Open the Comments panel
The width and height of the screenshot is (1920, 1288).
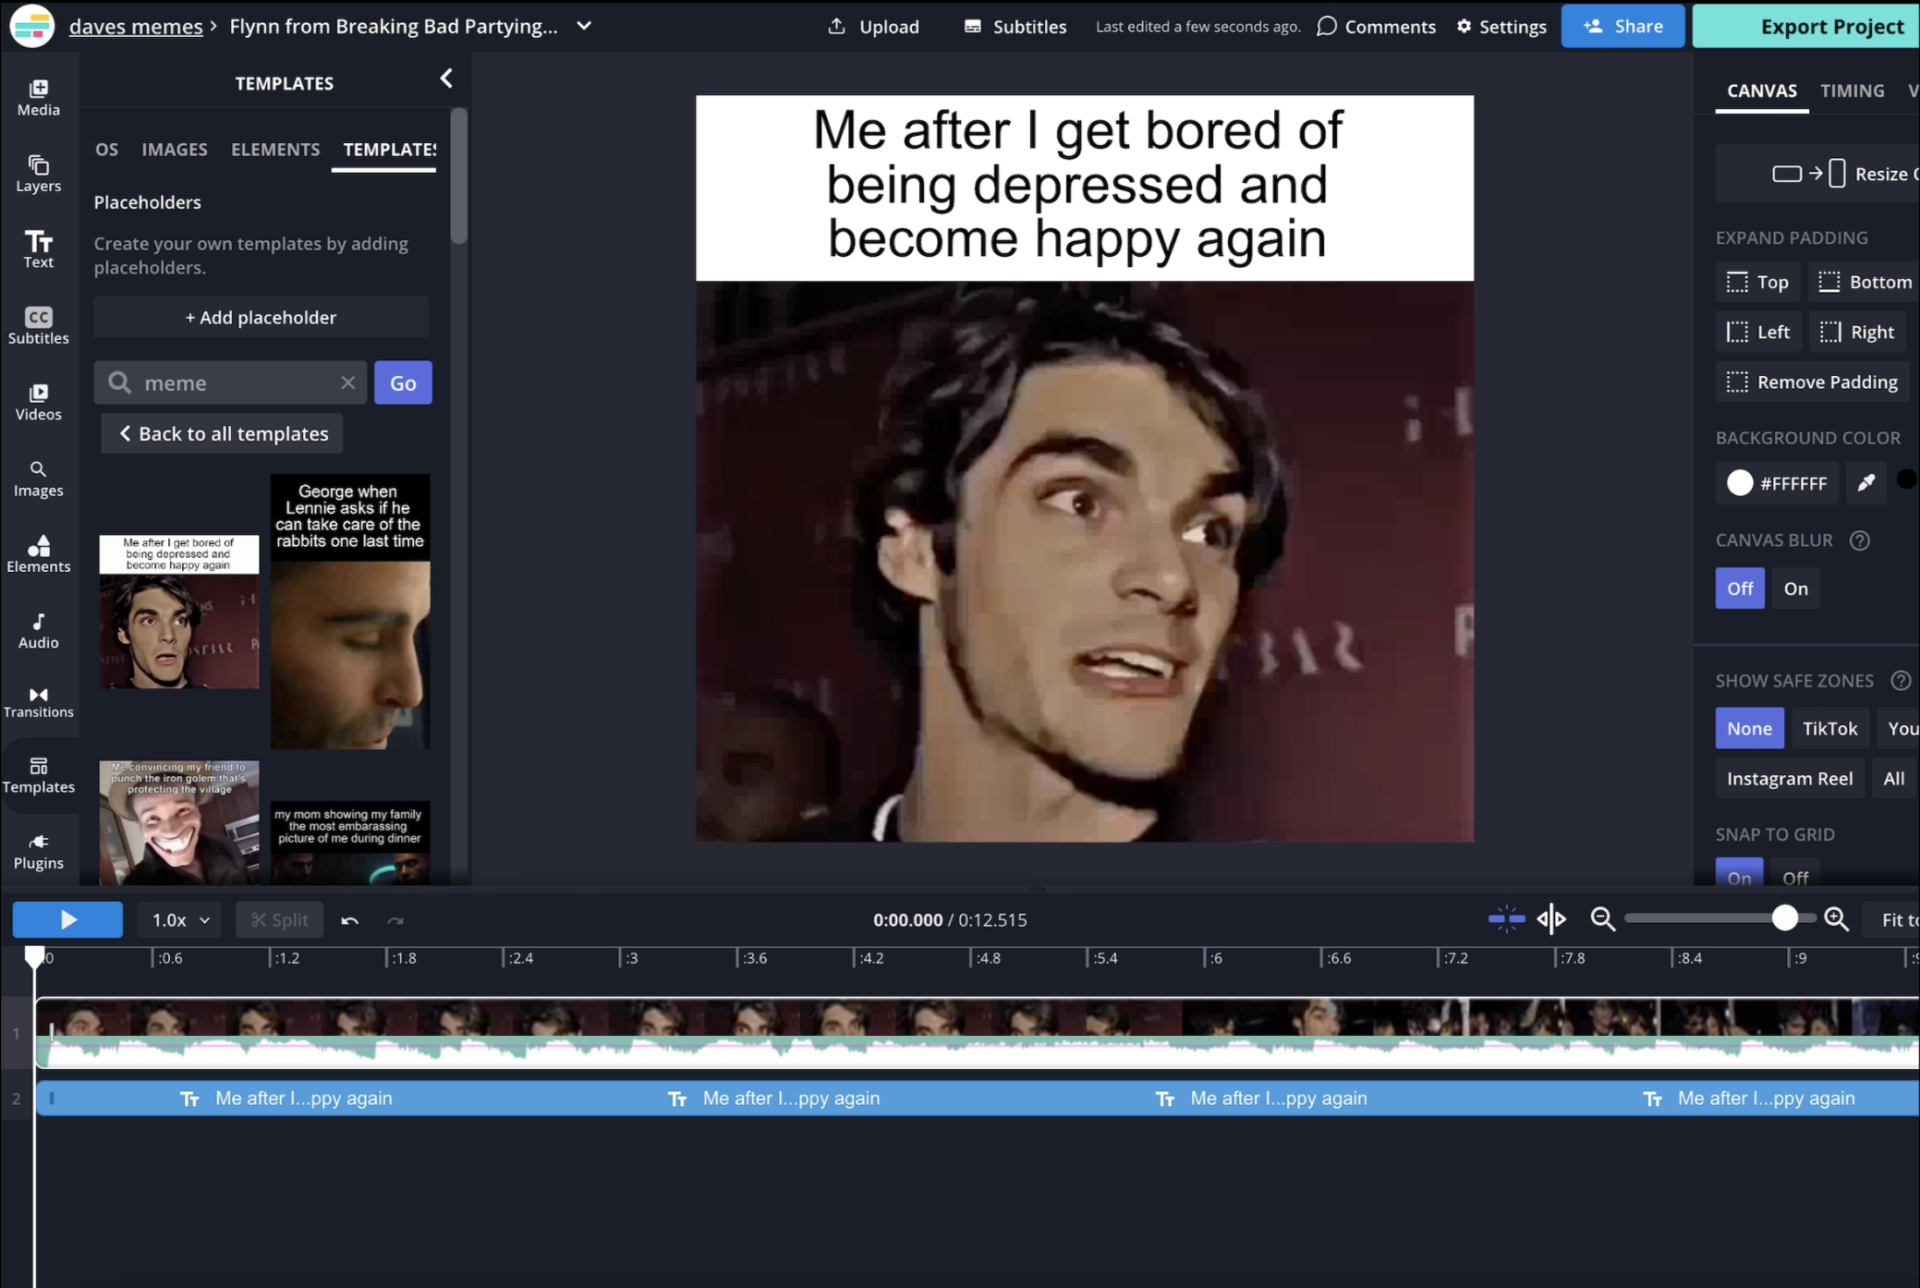click(x=1376, y=26)
